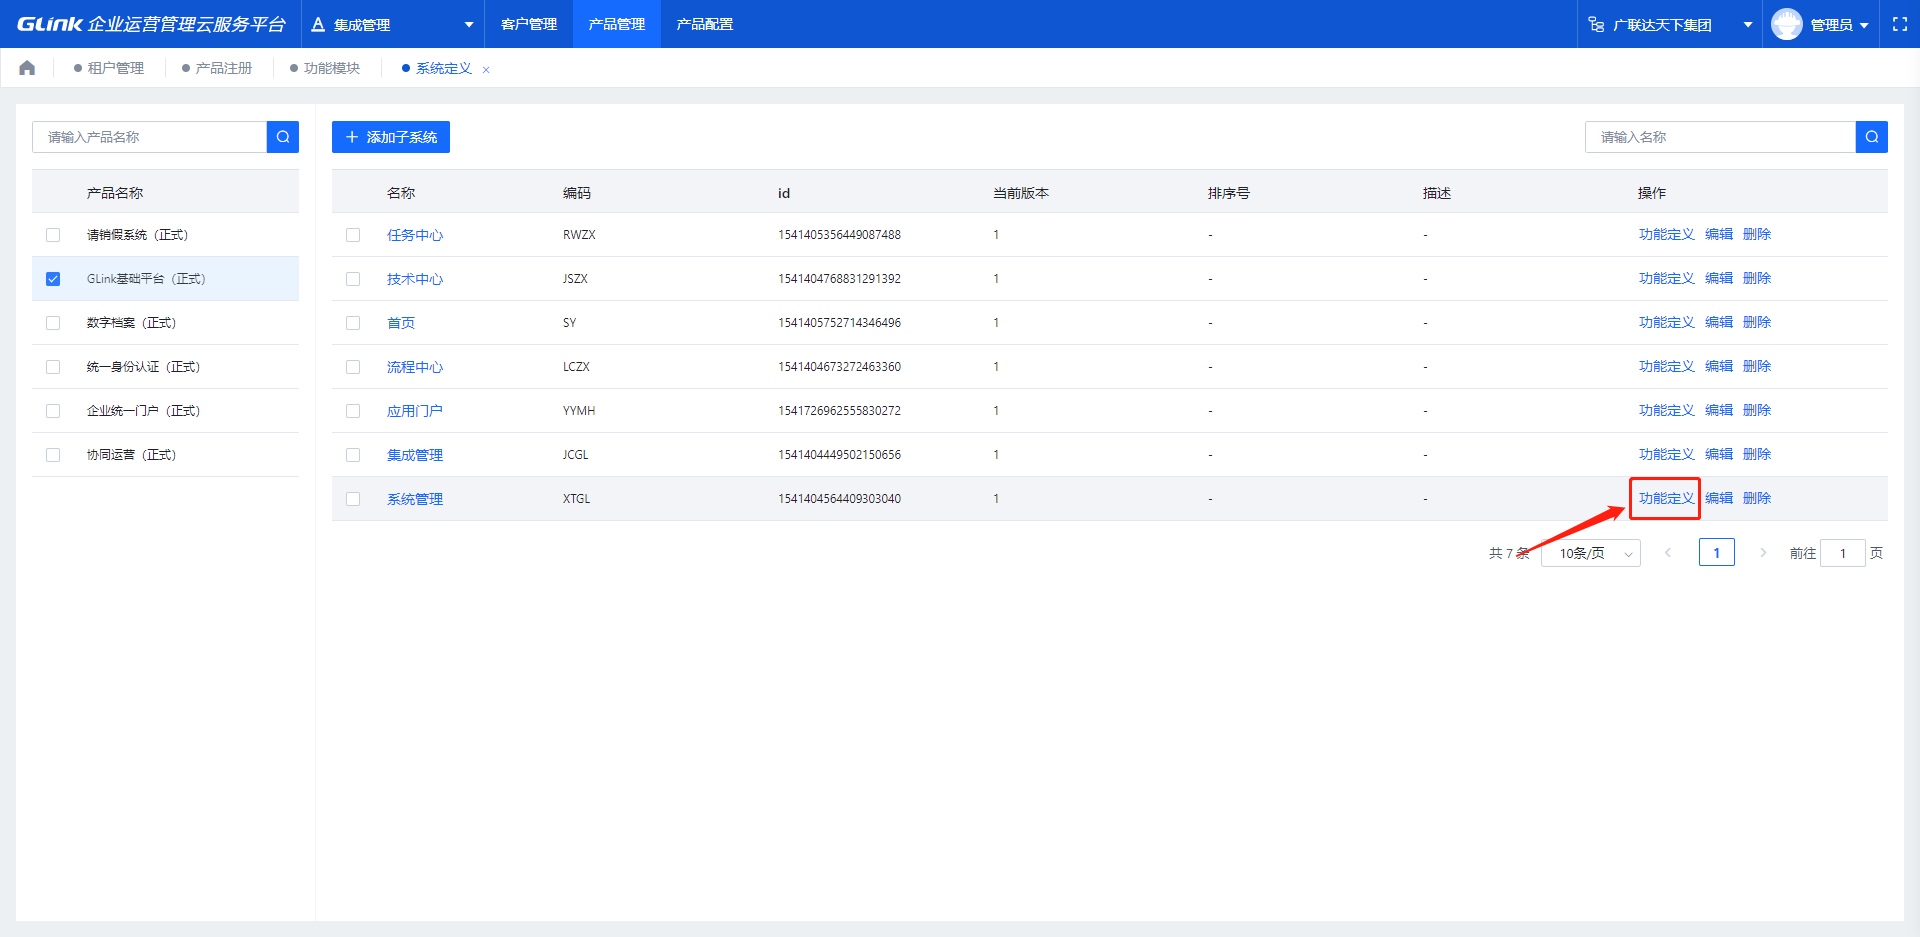Open the 10条/页 page size dropdown
This screenshot has height=937, width=1920.
coord(1591,553)
